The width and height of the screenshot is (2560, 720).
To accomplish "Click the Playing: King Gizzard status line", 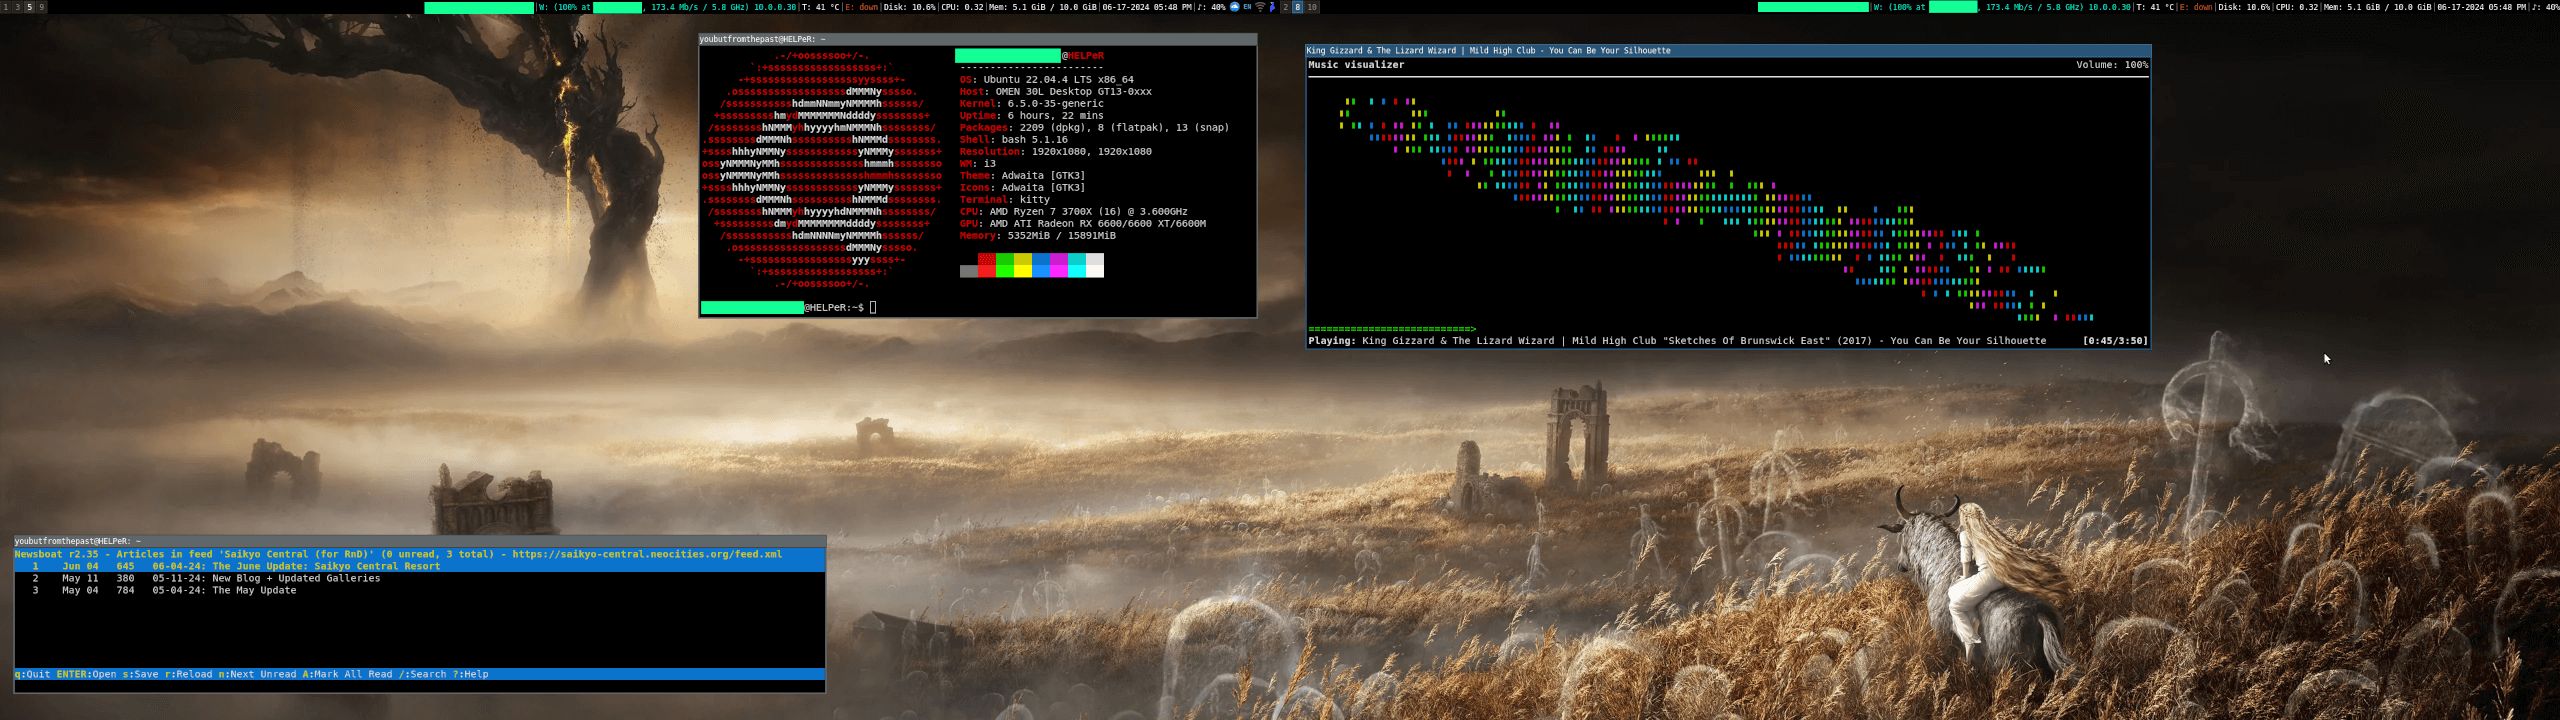I will click(x=1677, y=341).
